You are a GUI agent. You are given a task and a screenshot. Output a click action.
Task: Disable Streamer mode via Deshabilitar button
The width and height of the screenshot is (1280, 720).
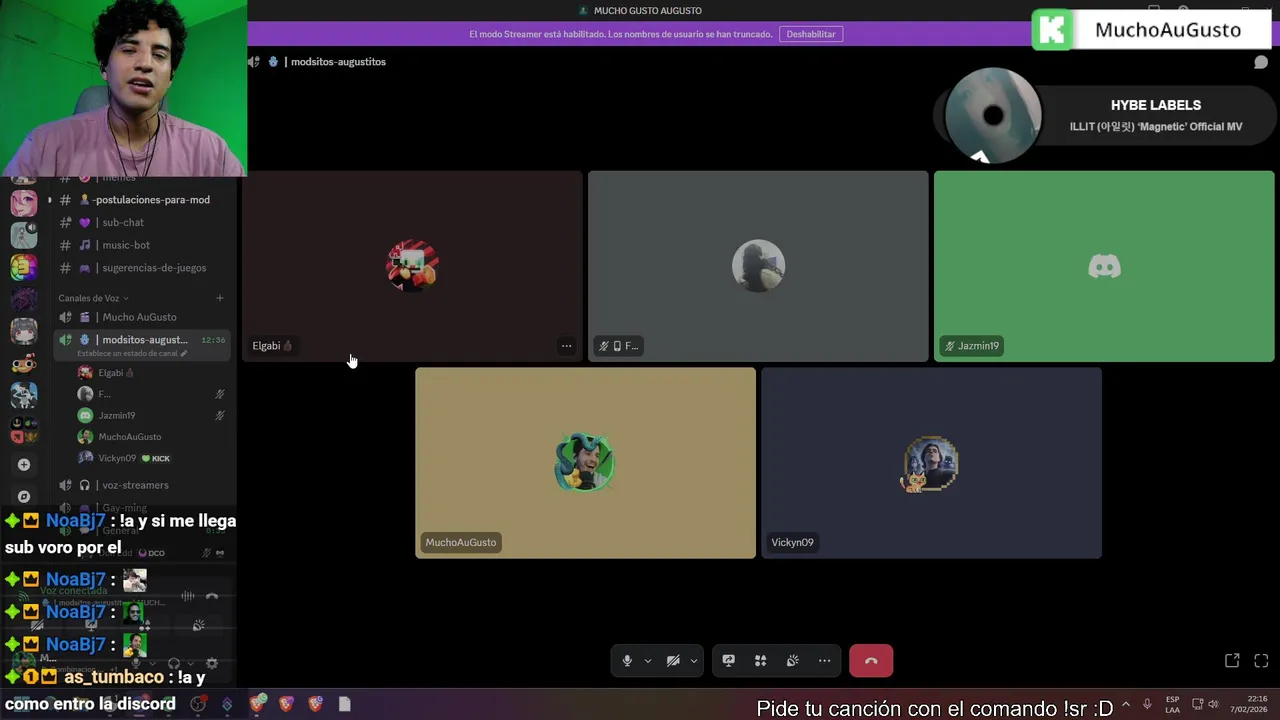[811, 34]
